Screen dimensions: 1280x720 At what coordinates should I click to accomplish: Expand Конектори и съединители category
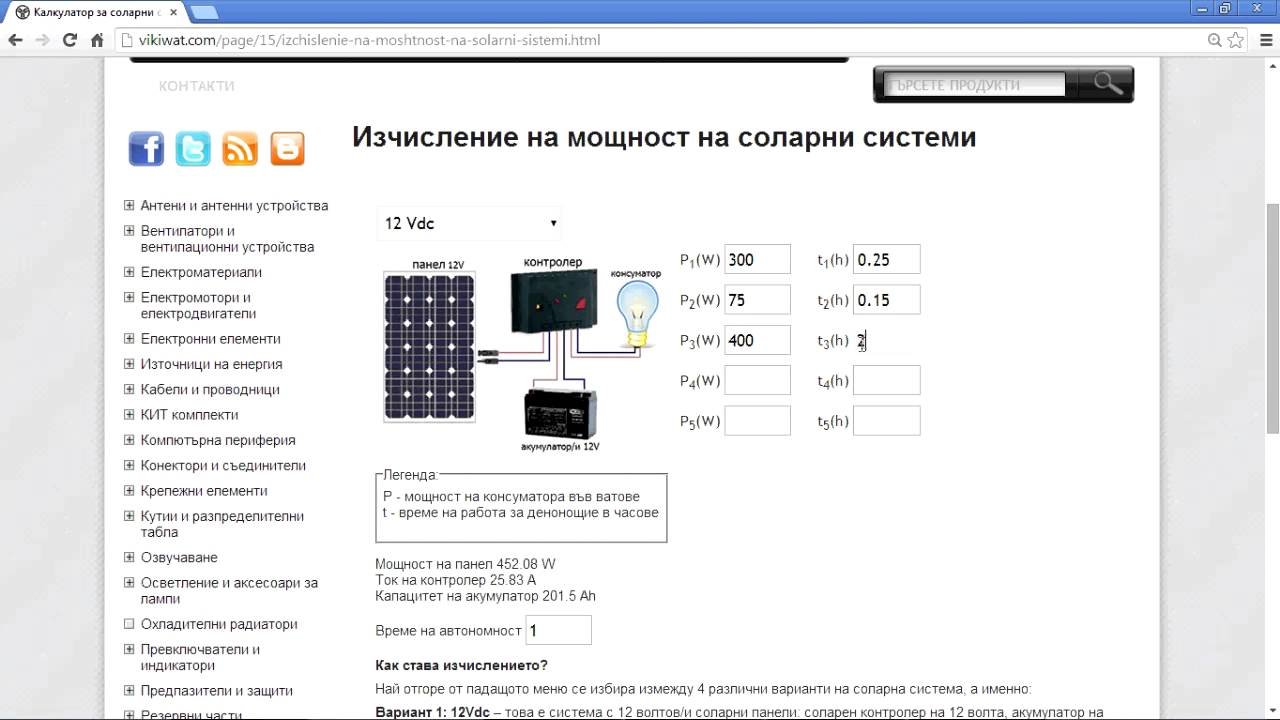[x=129, y=465]
